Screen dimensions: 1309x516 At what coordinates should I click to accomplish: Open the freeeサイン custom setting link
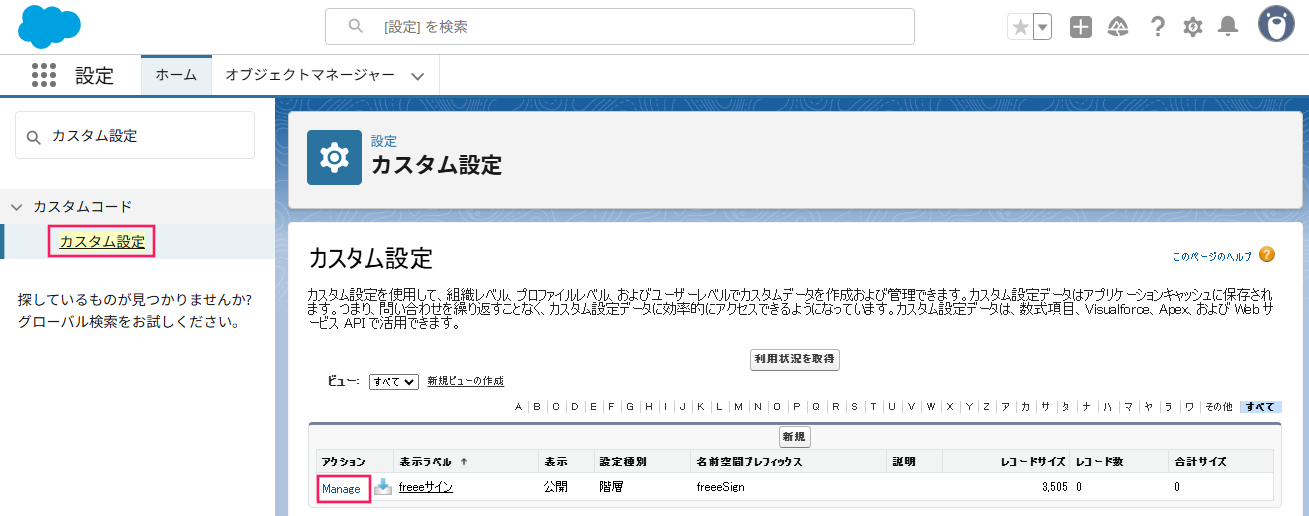425,487
